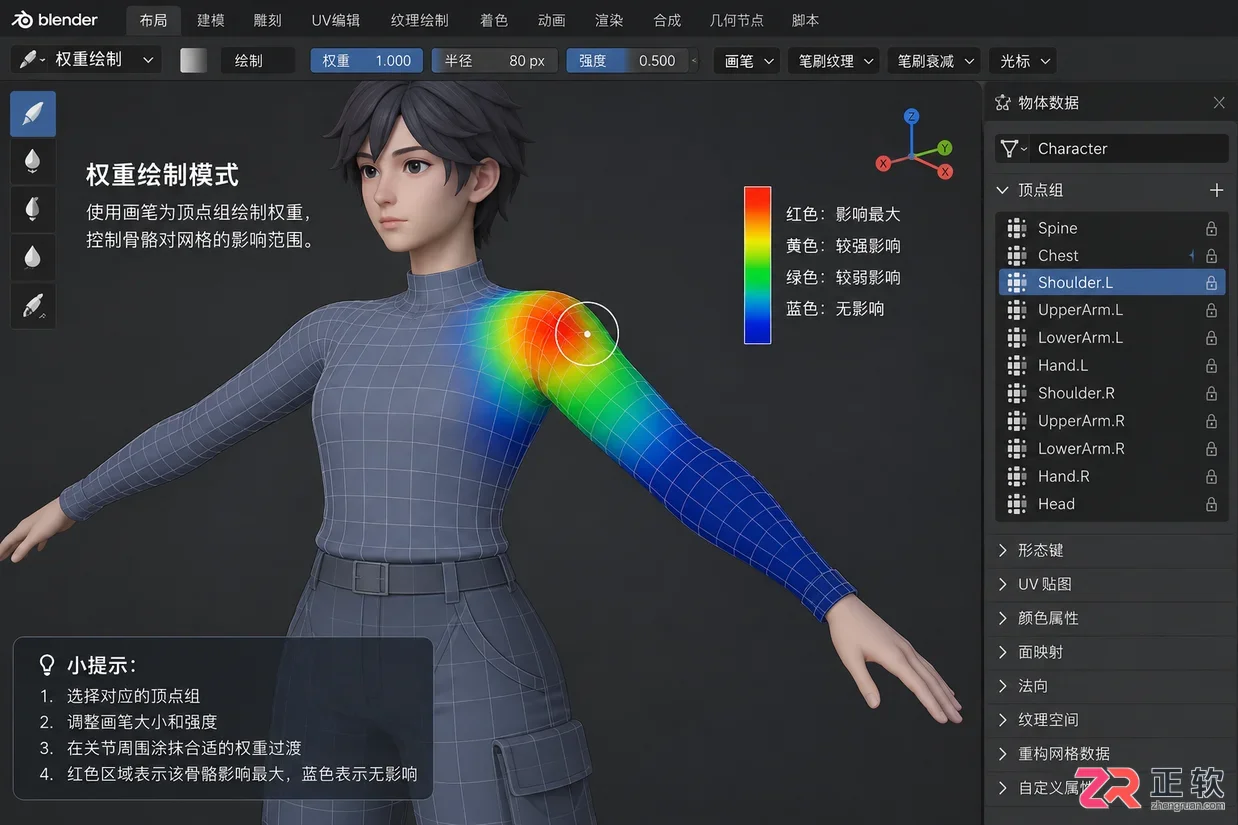Switch to the 动画 workspace tab
1238x825 pixels.
click(x=551, y=20)
